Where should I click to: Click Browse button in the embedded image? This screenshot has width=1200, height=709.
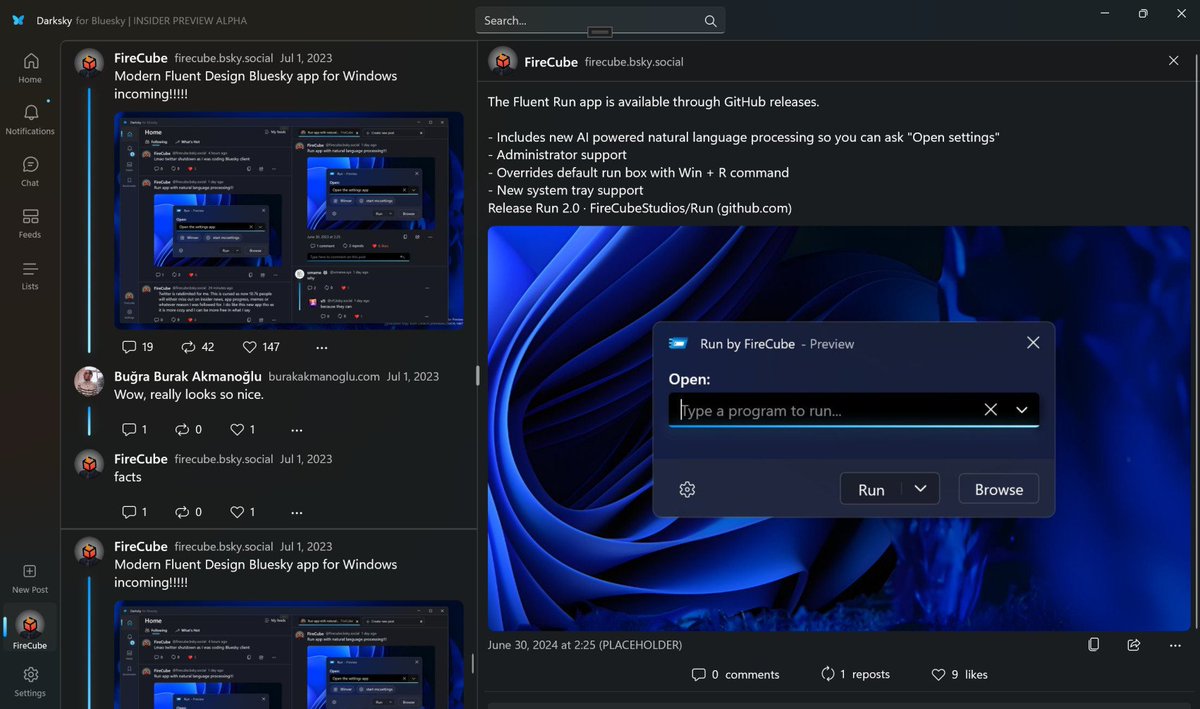pyautogui.click(x=999, y=489)
